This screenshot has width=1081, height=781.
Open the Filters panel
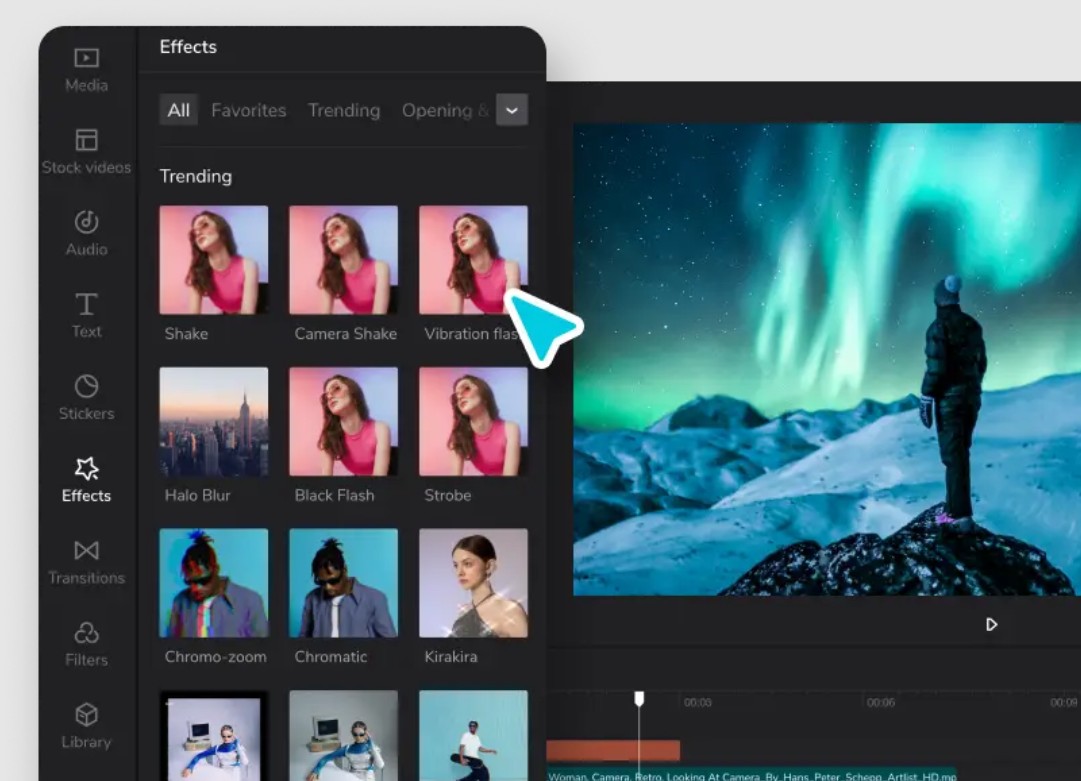point(87,633)
